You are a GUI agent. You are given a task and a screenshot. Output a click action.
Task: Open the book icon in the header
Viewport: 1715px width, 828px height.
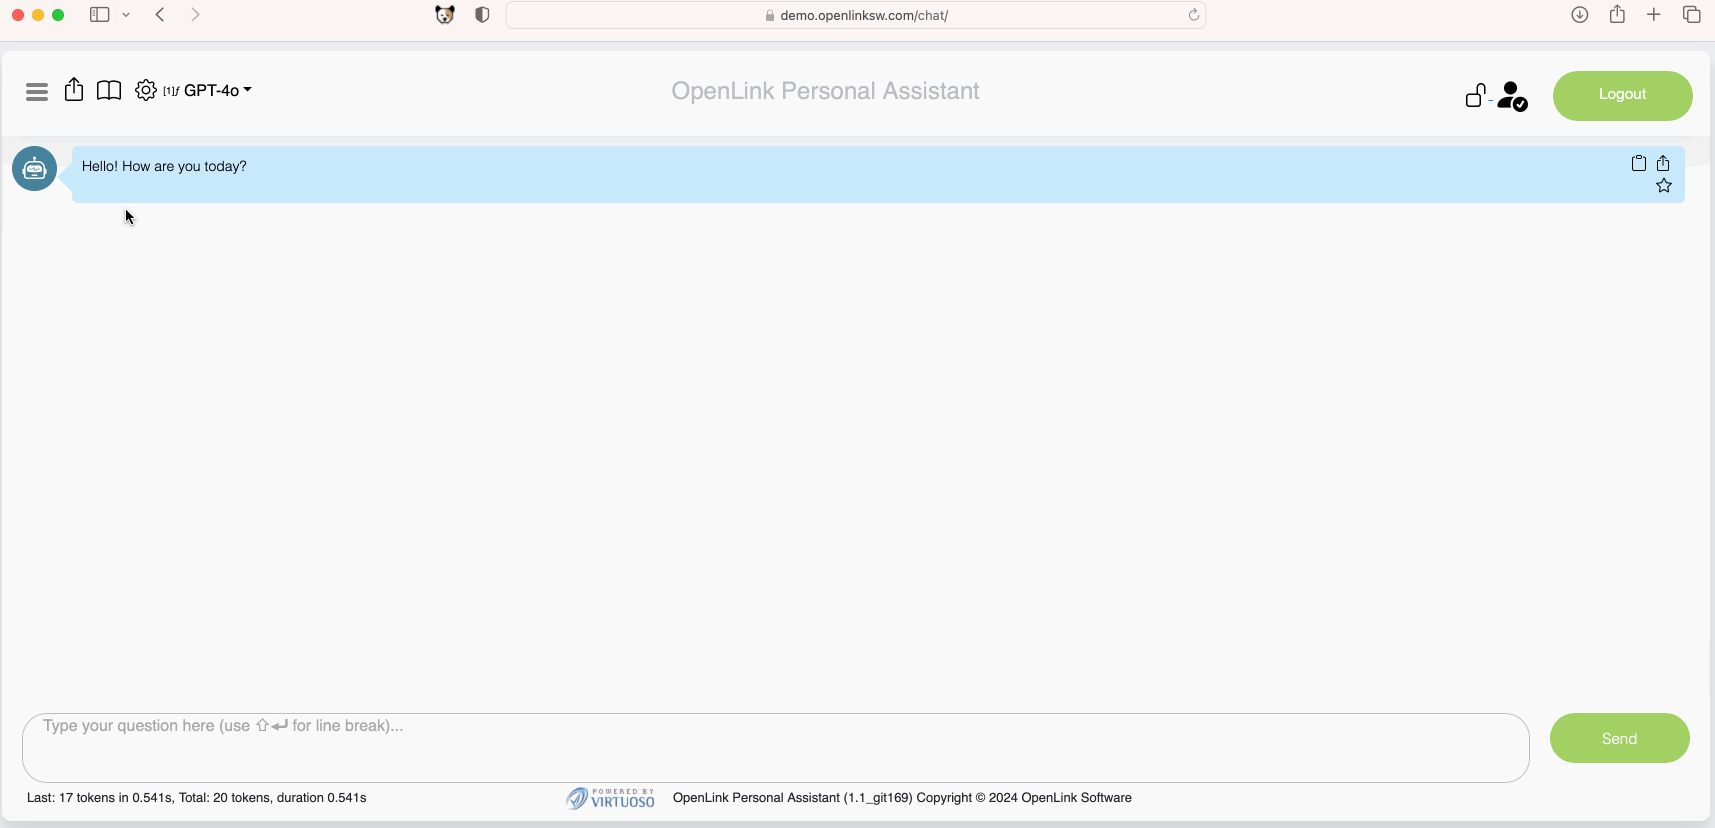coord(109,91)
